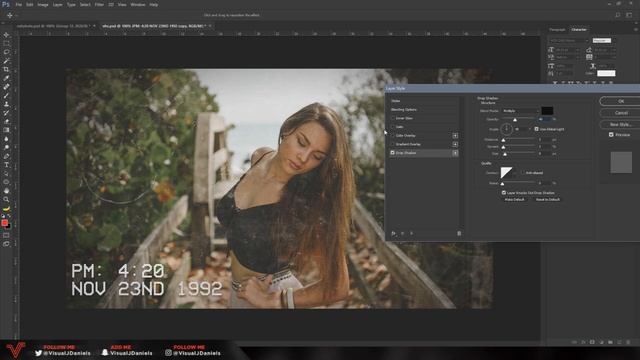The height and width of the screenshot is (360, 640).
Task: Select the Zoom tool
Action: click(6, 199)
